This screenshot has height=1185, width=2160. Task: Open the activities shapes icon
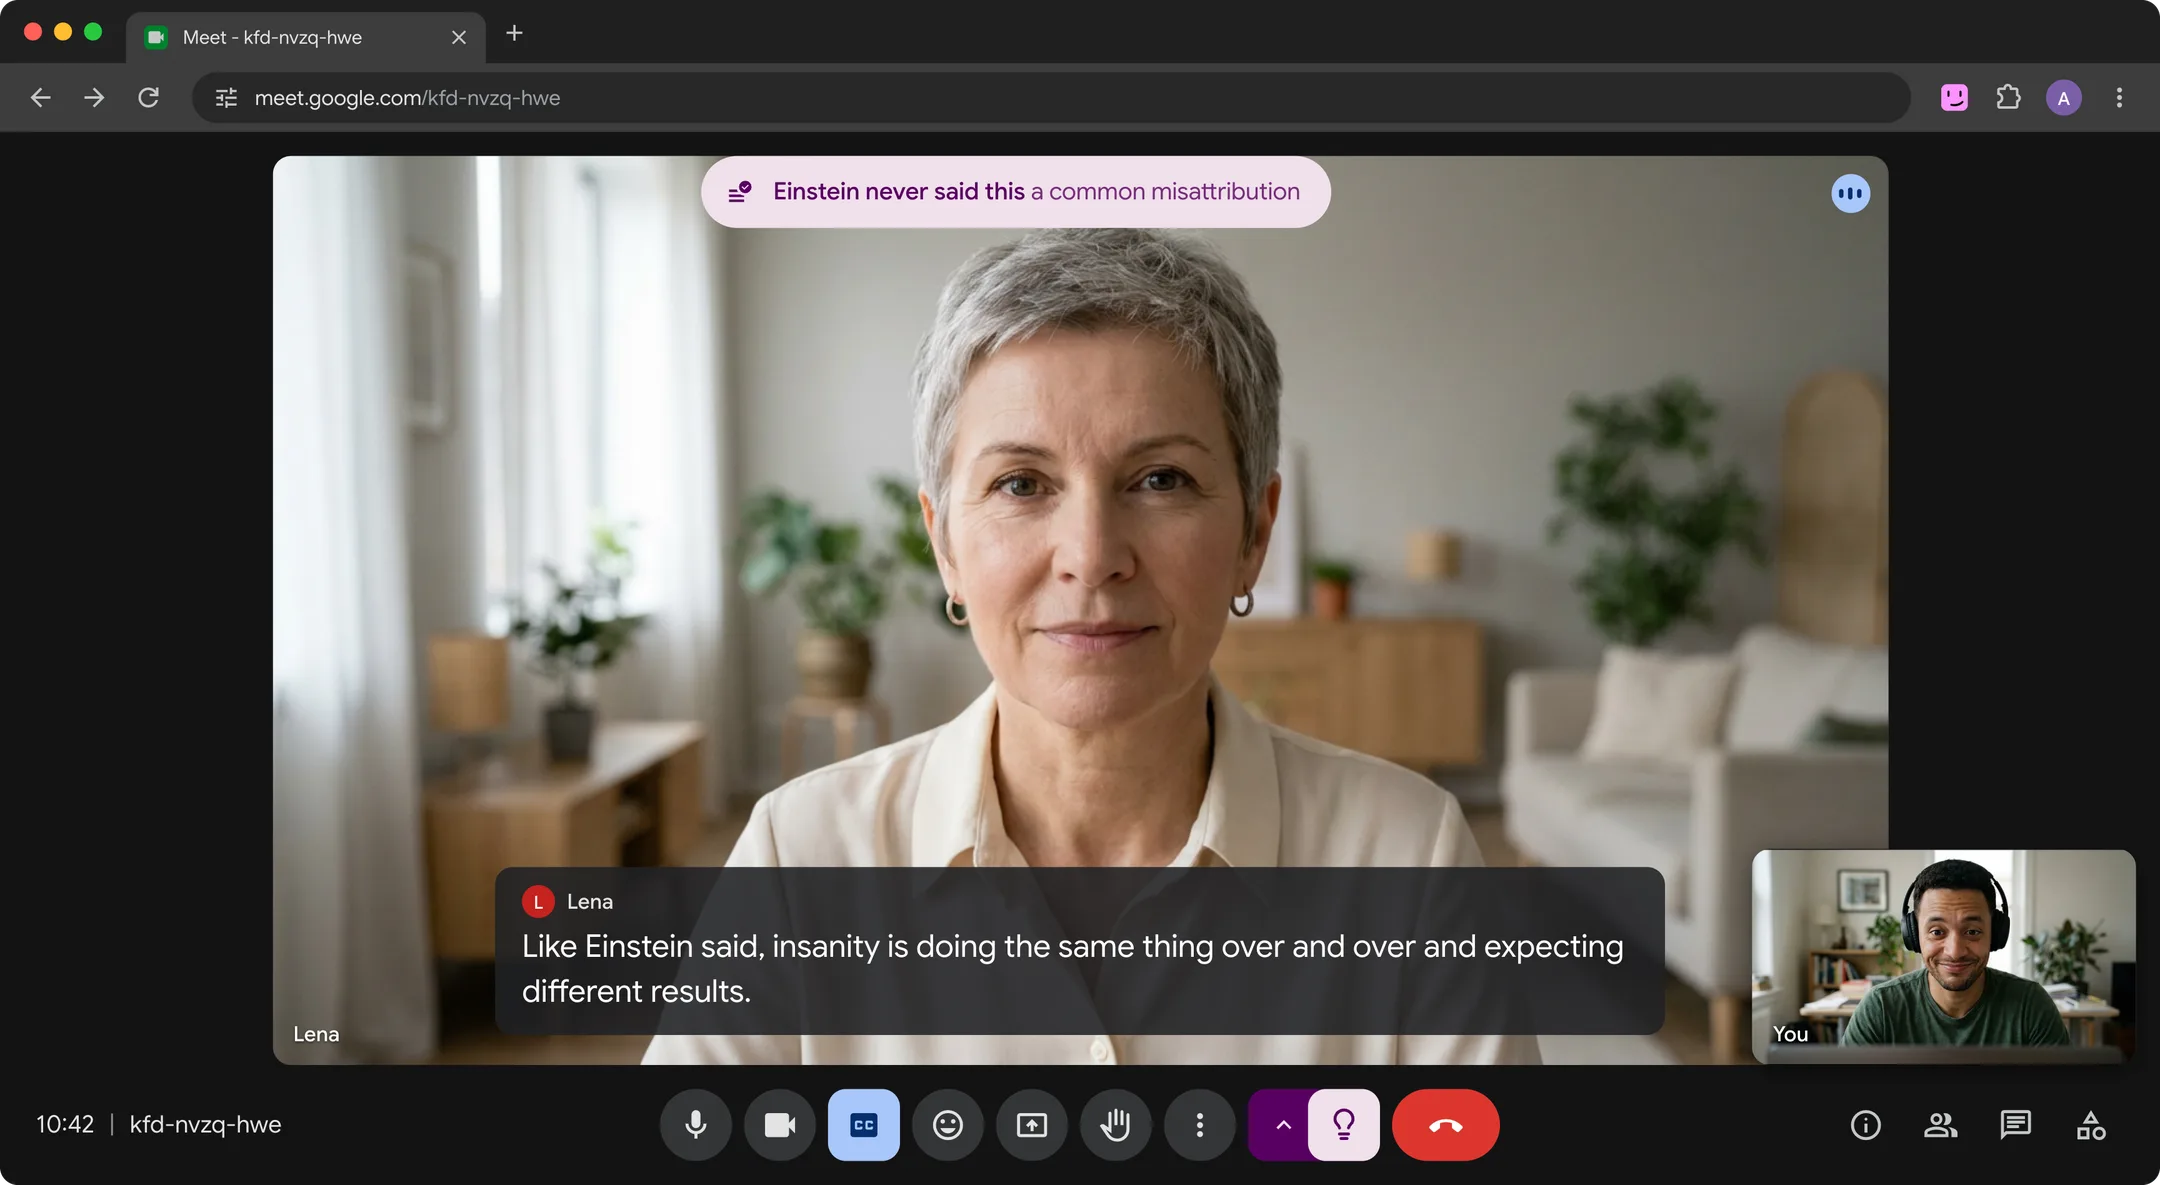coord(2091,1125)
